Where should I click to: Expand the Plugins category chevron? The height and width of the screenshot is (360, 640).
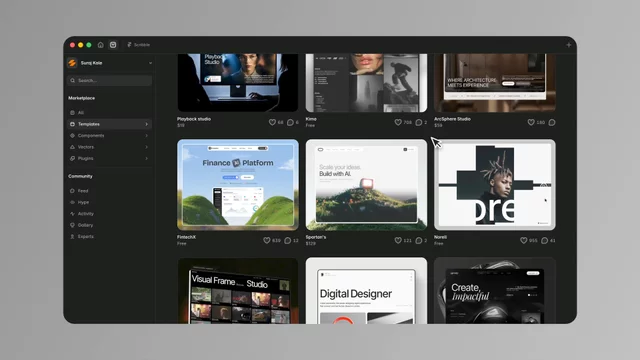(x=147, y=158)
